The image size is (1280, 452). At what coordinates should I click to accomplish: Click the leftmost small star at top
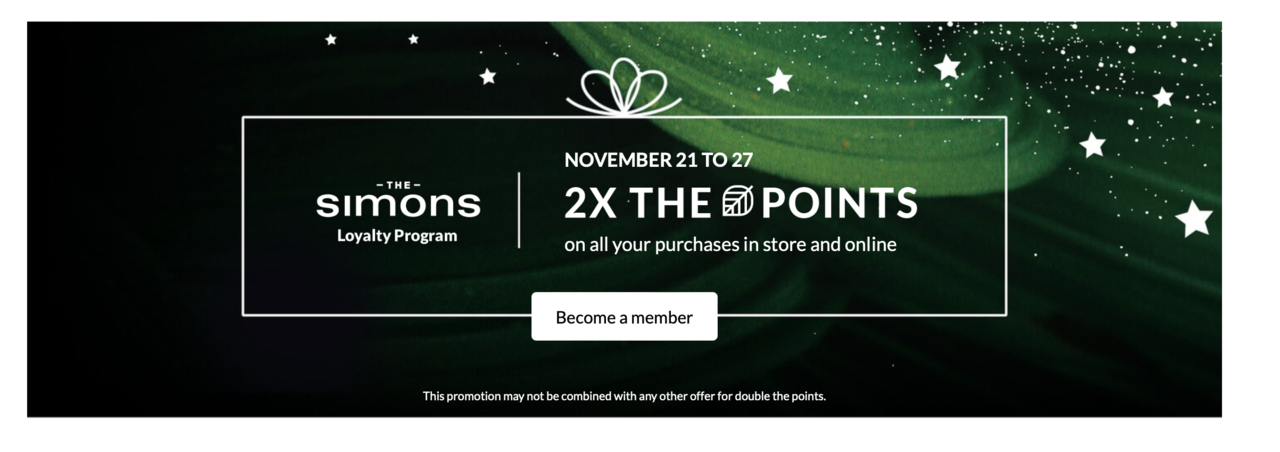coord(331,40)
